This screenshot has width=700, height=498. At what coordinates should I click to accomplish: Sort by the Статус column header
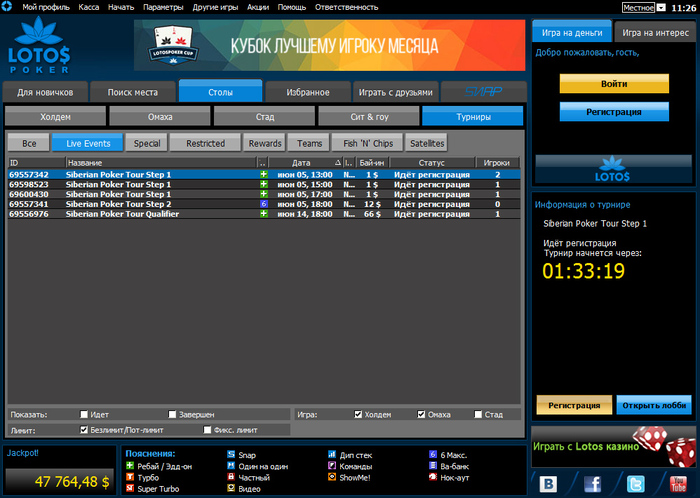pyautogui.click(x=432, y=163)
